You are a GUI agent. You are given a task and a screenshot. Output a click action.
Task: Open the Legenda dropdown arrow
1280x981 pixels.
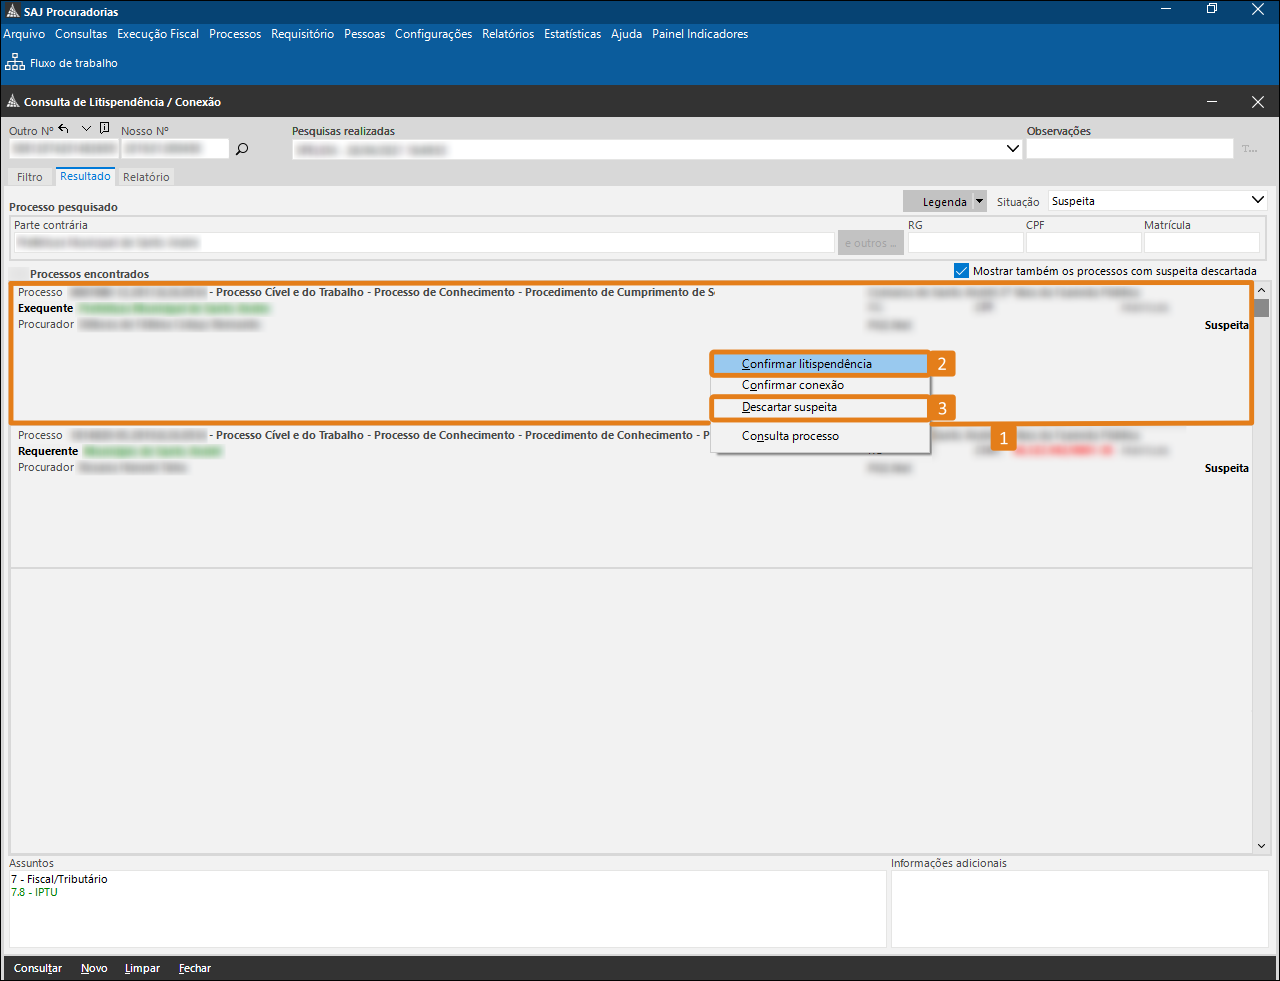point(979,202)
